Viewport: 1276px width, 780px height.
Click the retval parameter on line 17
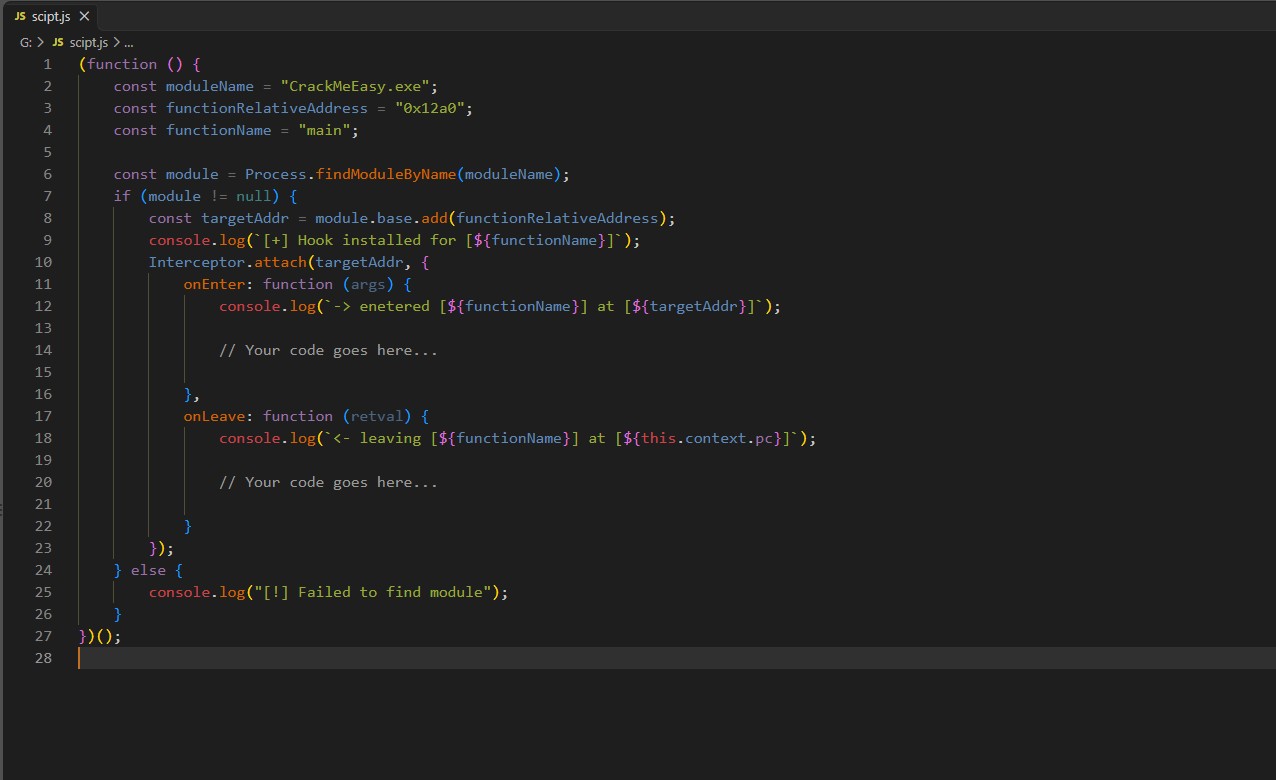tap(377, 416)
